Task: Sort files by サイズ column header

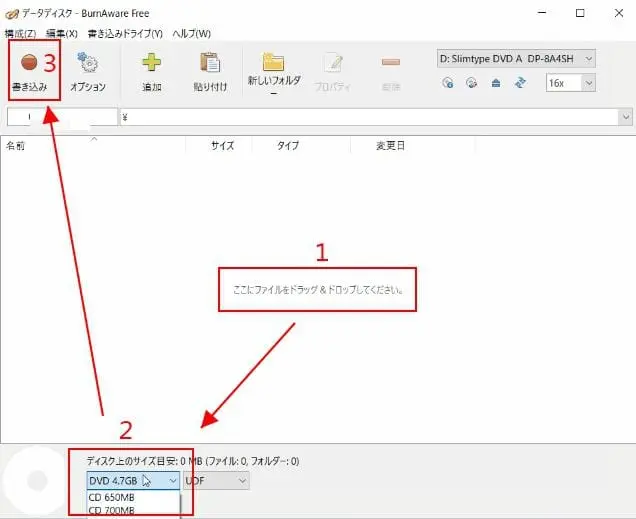Action: click(222, 145)
